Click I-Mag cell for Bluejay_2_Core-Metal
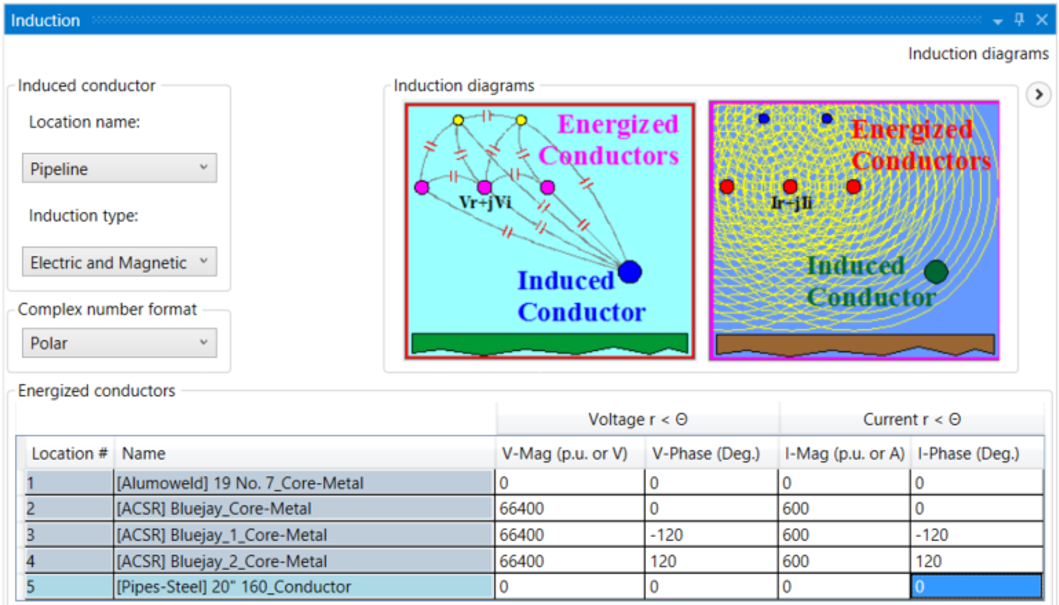 pos(843,561)
